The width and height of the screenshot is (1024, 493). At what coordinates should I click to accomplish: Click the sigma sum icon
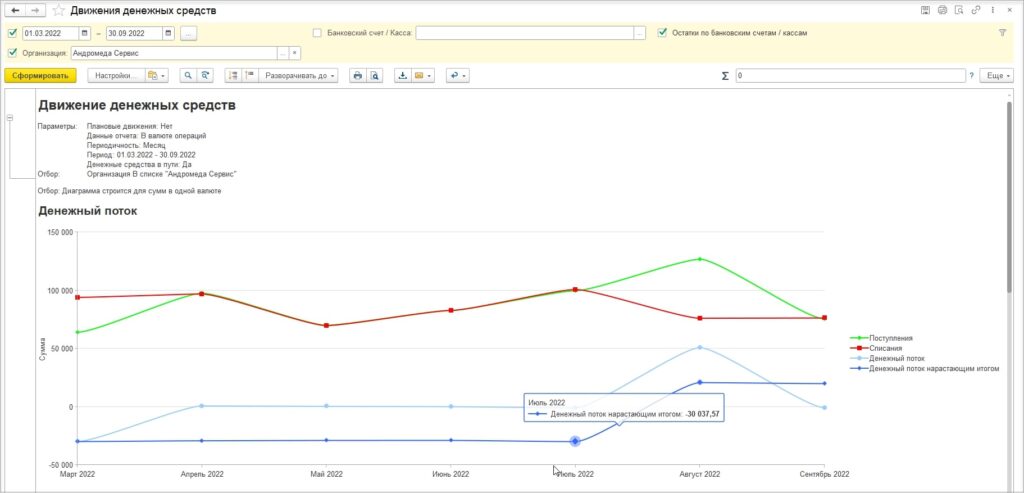pos(725,76)
